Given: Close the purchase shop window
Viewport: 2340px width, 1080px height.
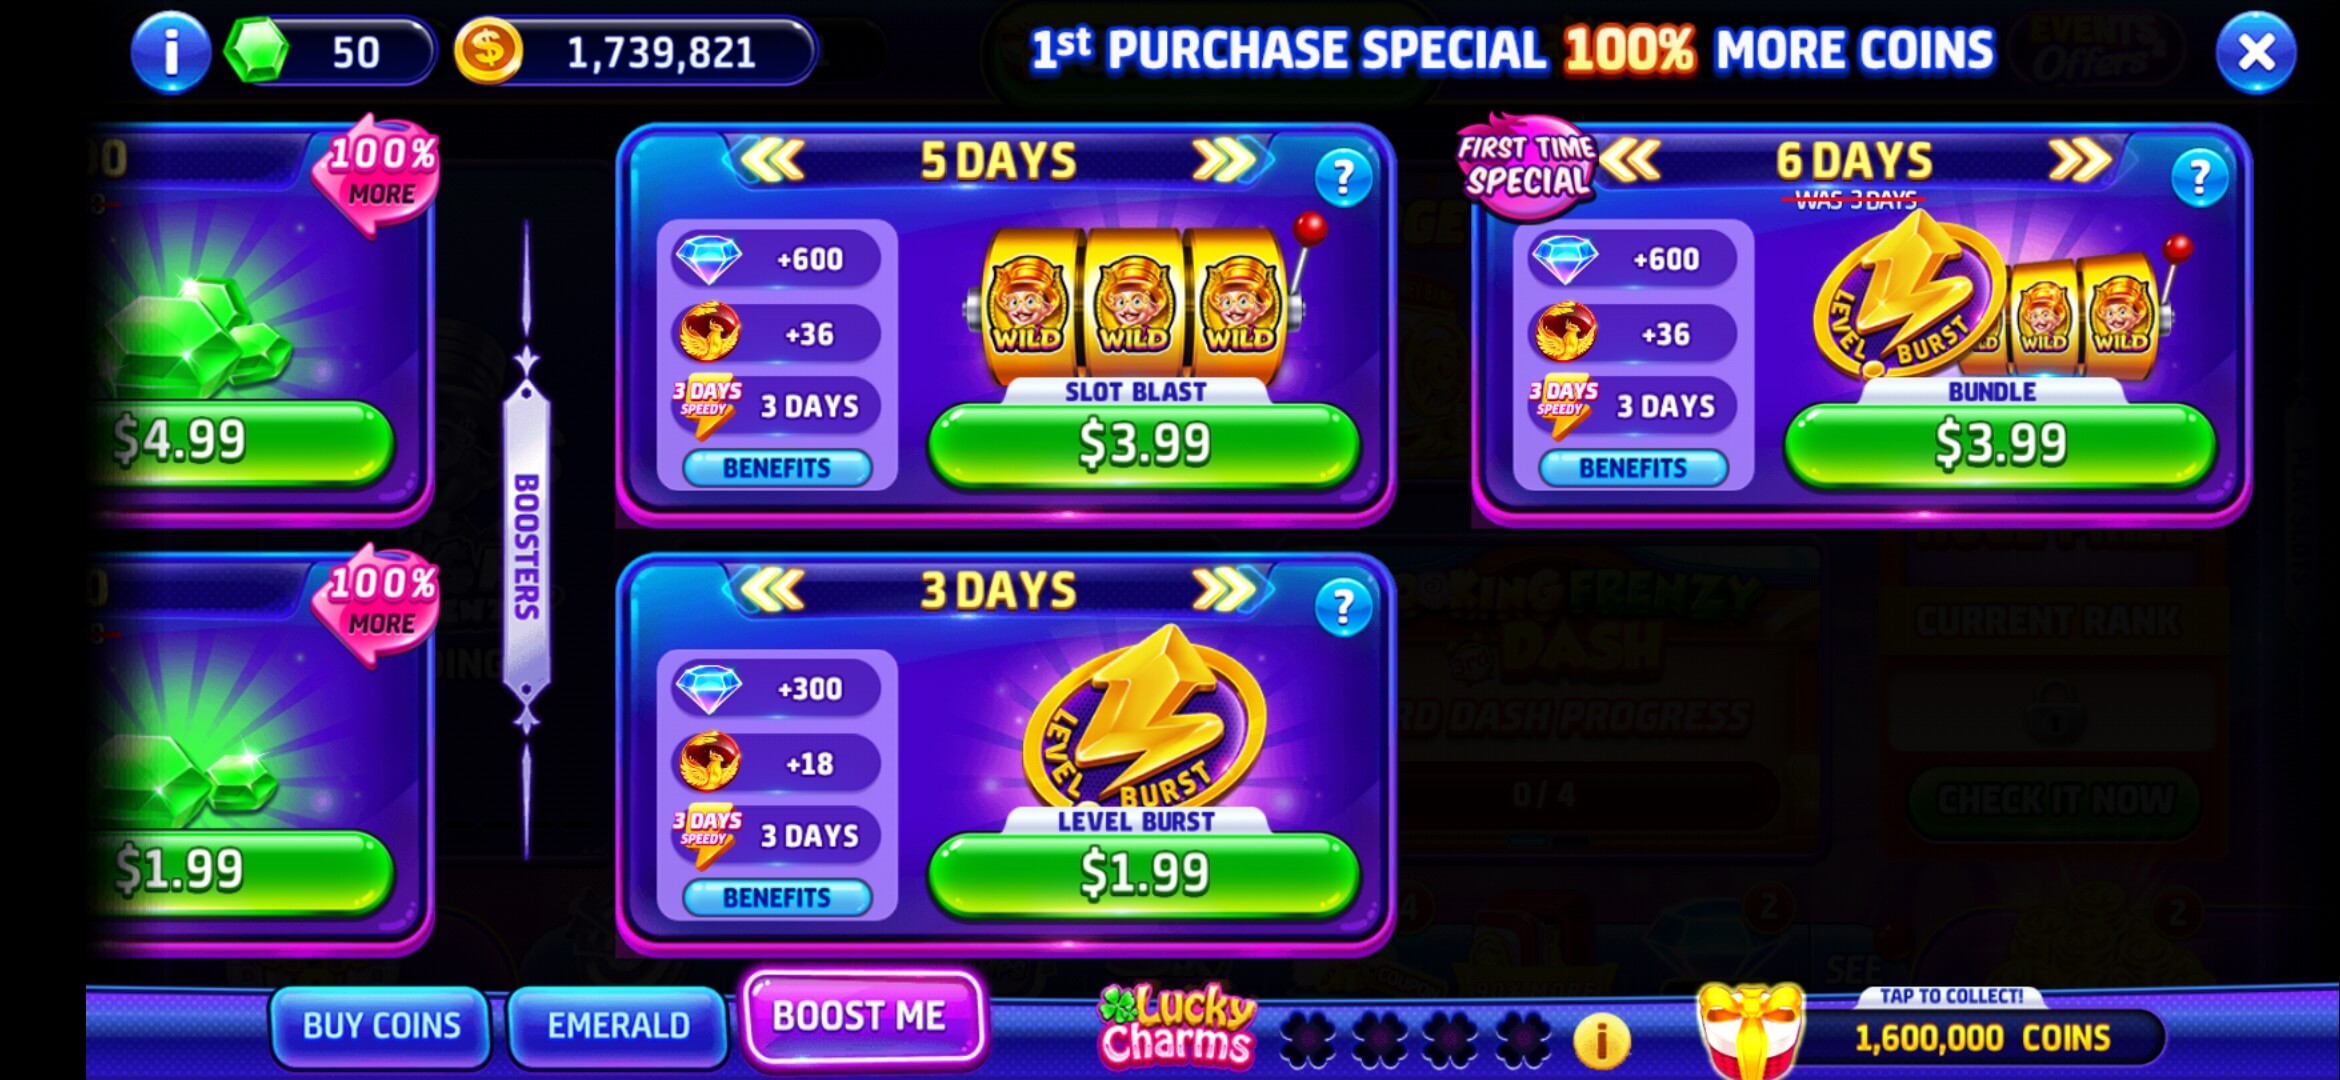Looking at the screenshot, I should tap(2256, 52).
